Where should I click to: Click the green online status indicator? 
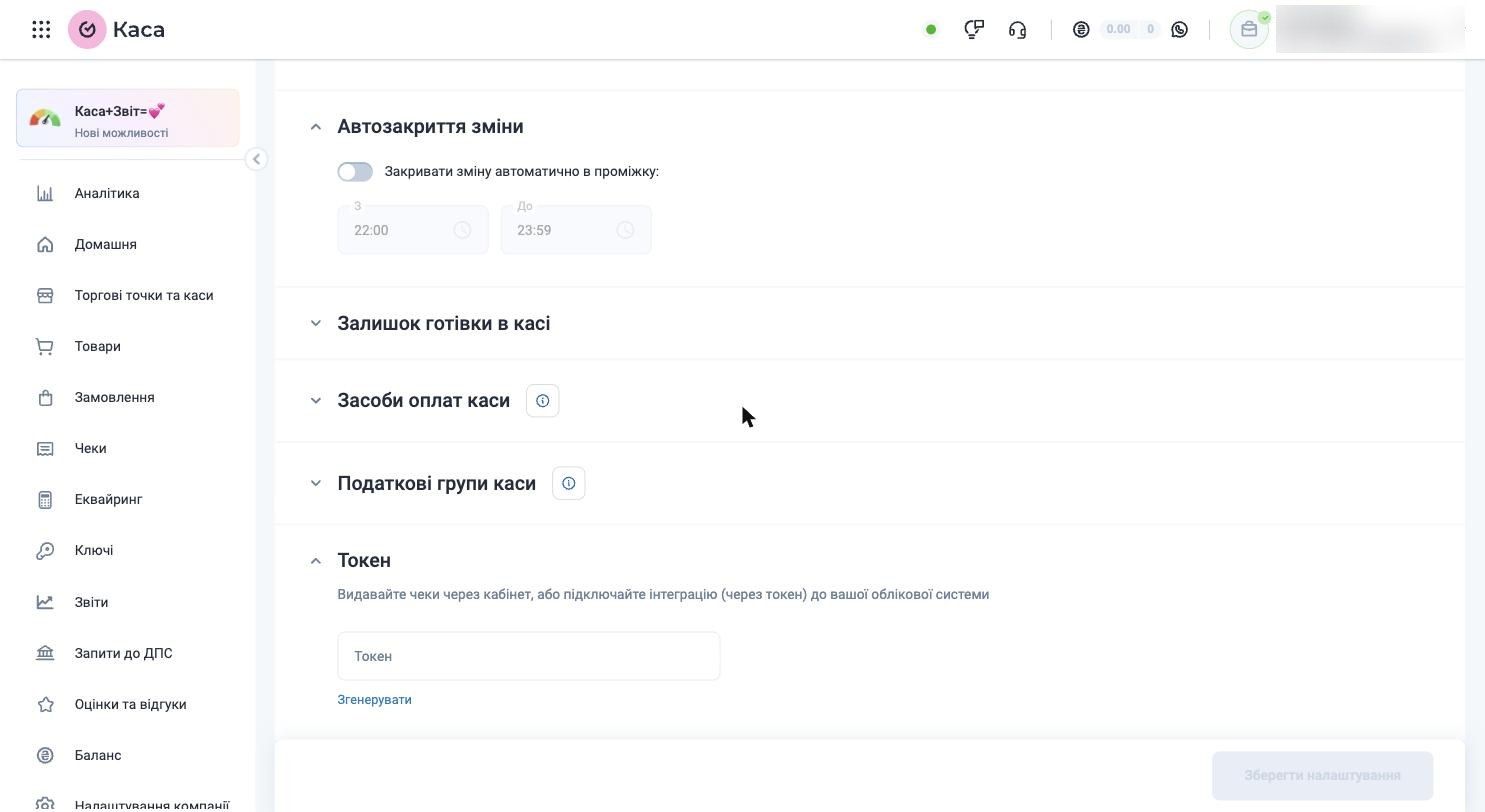coord(931,30)
